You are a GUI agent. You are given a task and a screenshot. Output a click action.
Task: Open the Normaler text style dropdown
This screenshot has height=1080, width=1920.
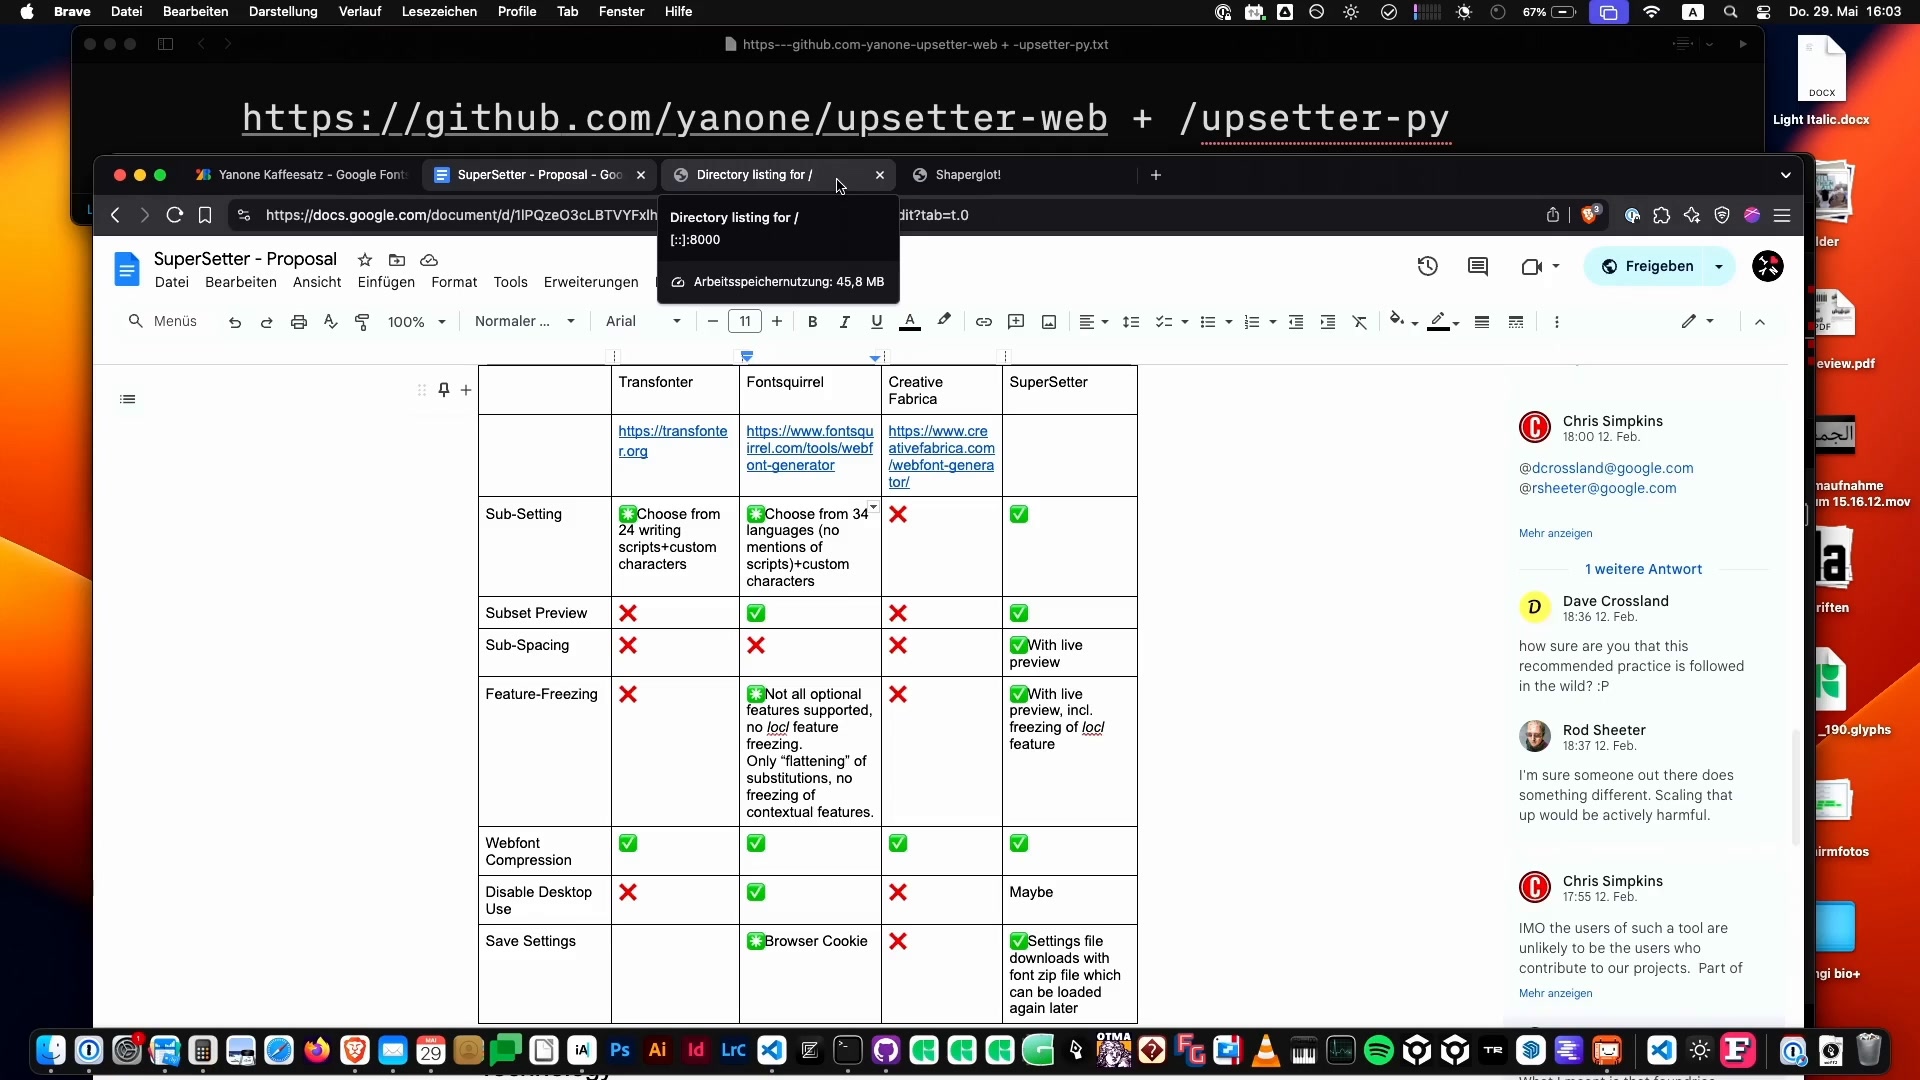tap(525, 322)
